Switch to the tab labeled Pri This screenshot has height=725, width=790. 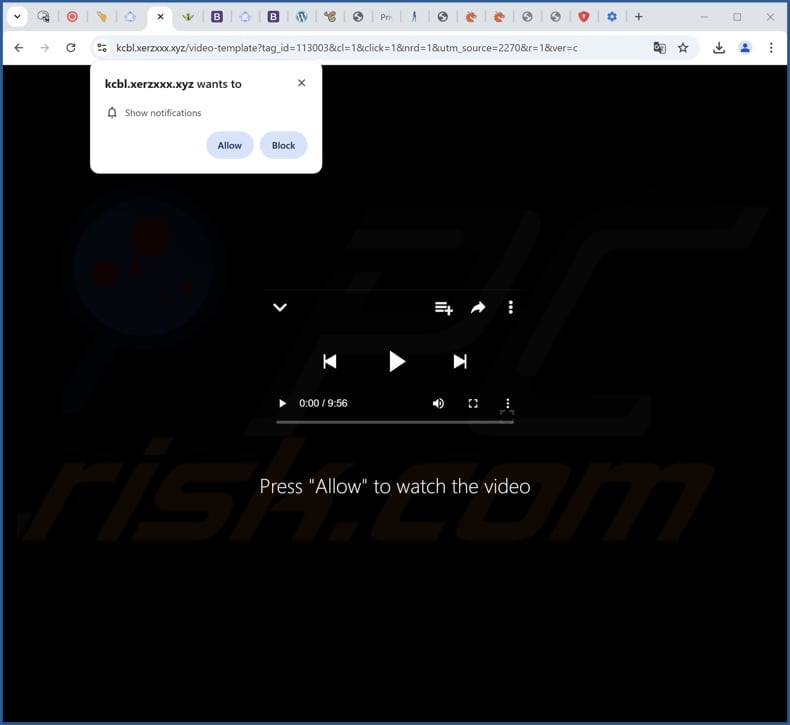click(x=386, y=17)
